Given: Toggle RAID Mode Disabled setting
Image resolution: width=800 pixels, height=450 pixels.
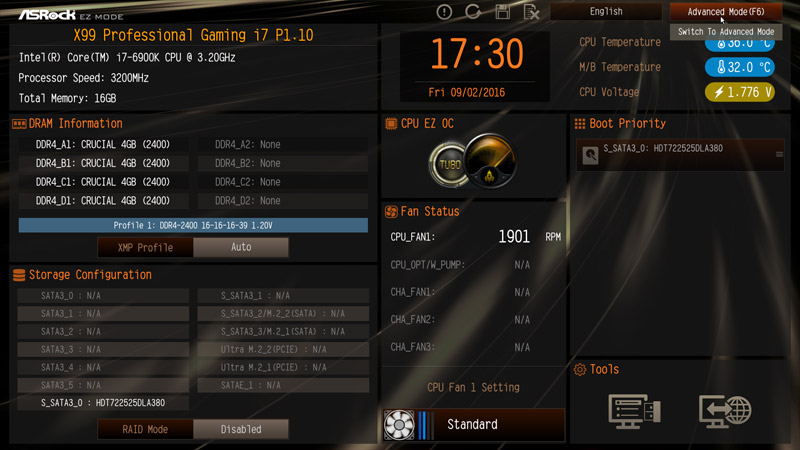Looking at the screenshot, I should coord(241,430).
